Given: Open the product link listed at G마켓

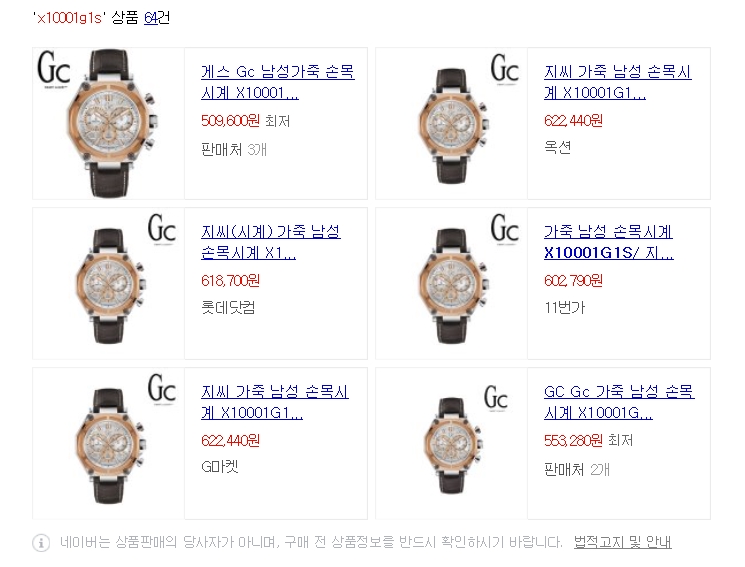Looking at the screenshot, I should [x=275, y=402].
